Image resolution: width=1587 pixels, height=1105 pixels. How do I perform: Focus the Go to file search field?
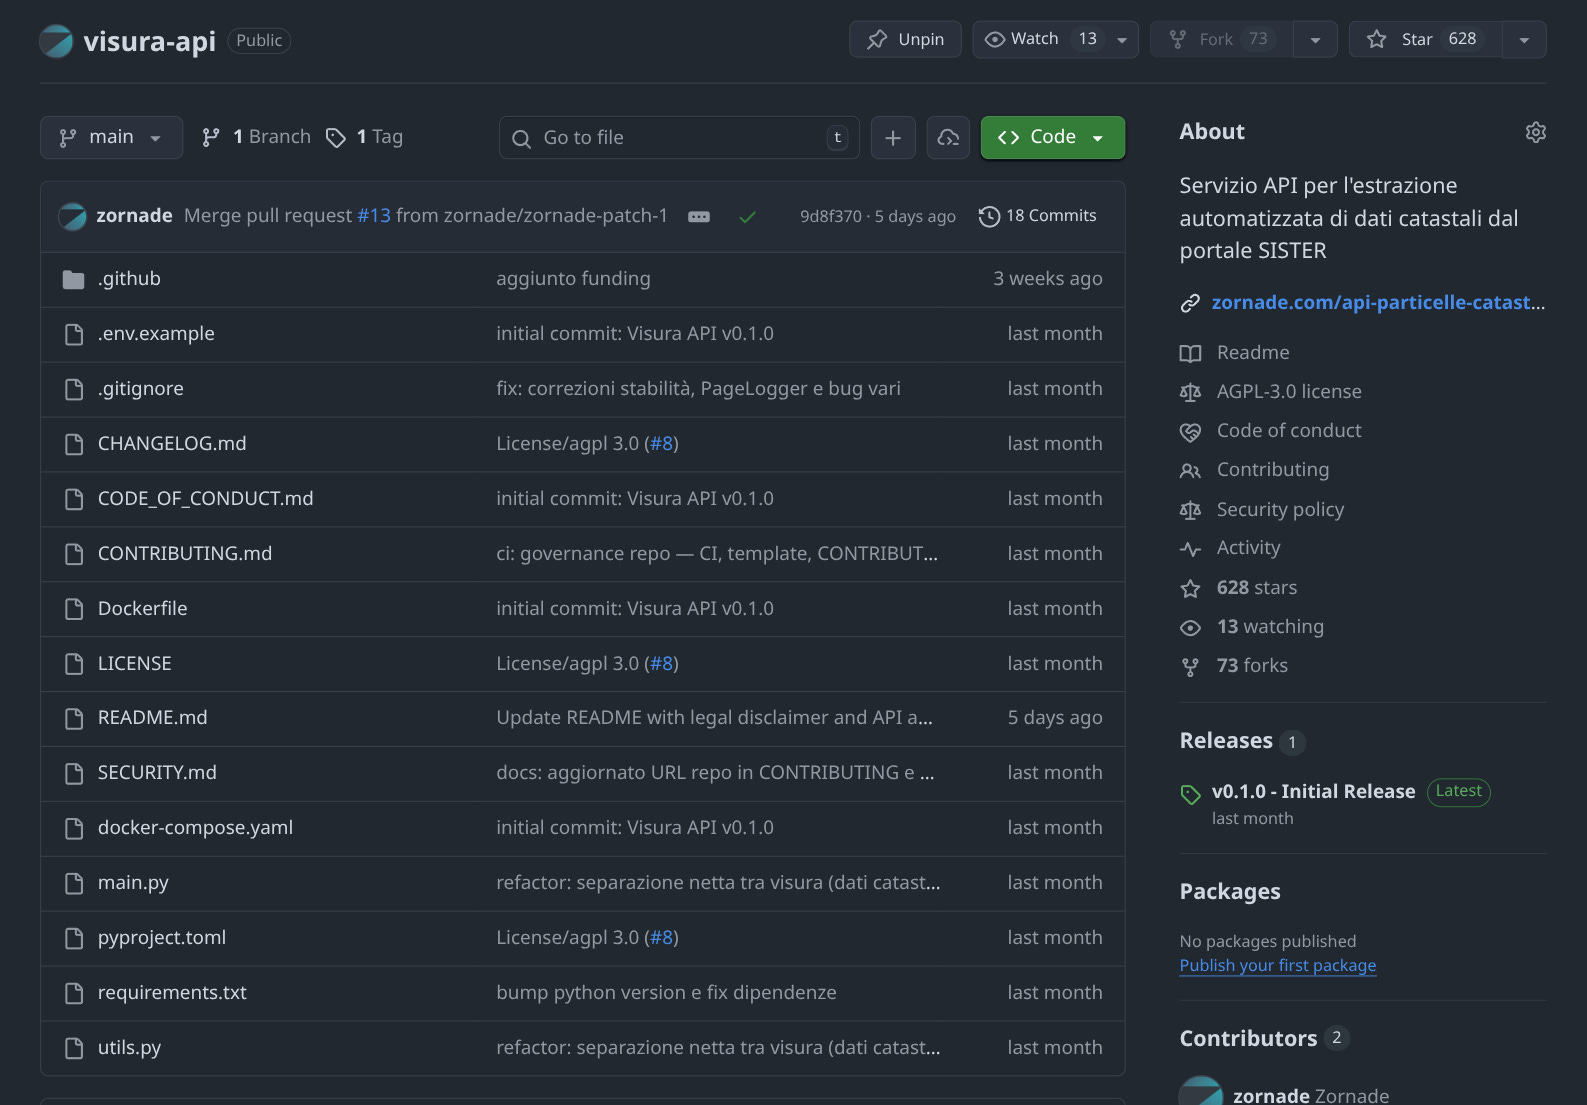(x=679, y=137)
